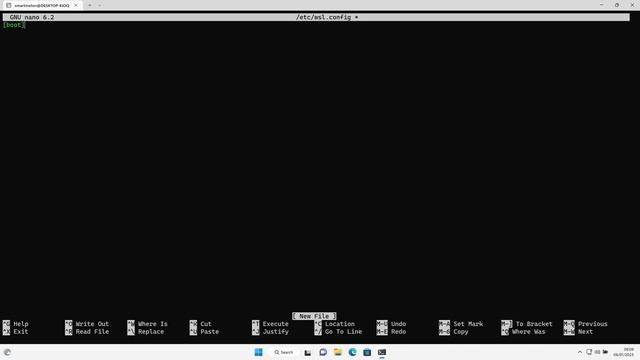Open the terminal profile dropdown arrow
Screen dimensions: 640x360
point(100,5)
